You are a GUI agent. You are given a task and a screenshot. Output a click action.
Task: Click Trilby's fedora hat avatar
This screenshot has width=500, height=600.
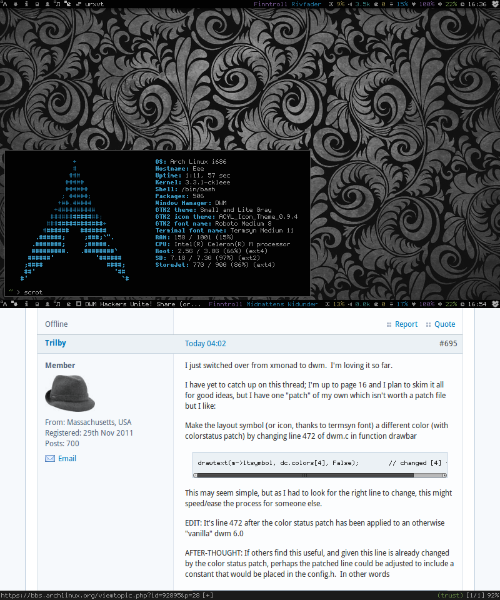pyautogui.click(x=70, y=393)
